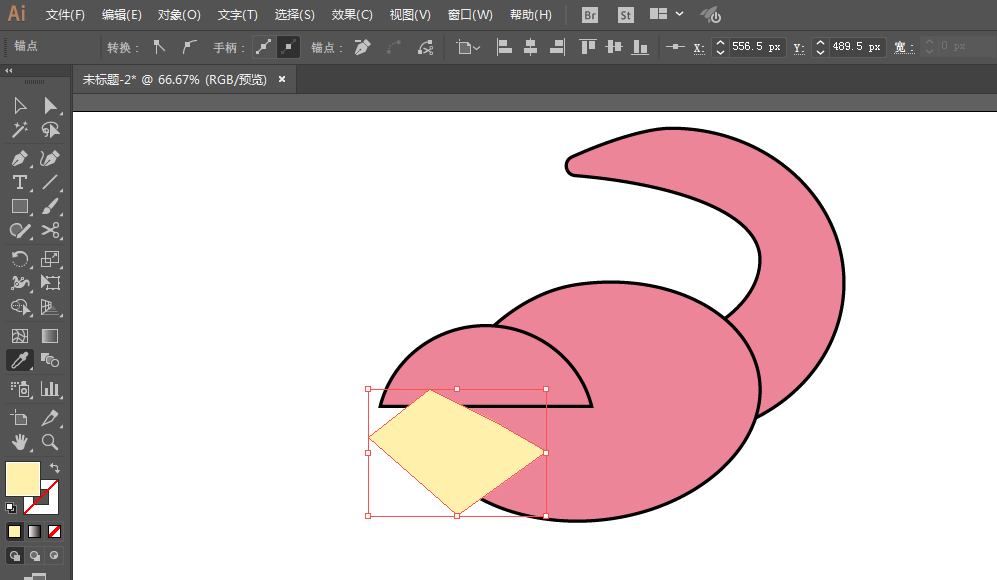Reset to default fill and stroke
Viewport: 997px width, 580px height.
pyautogui.click(x=11, y=508)
